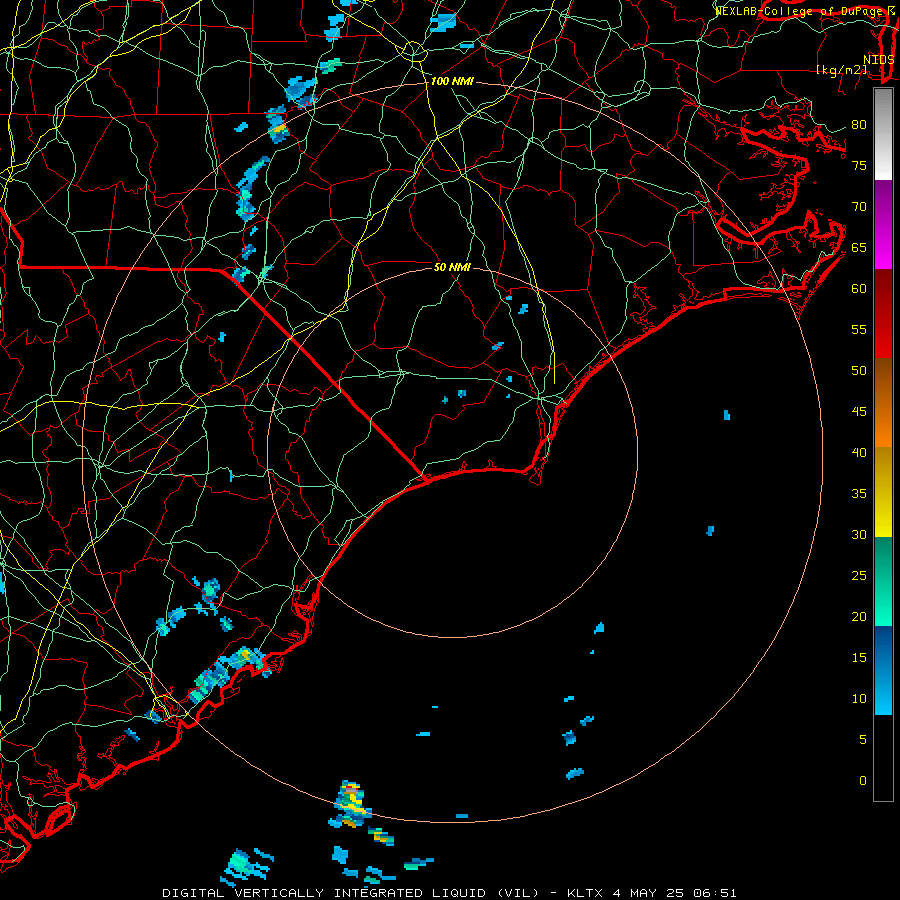
Task: Select the black bottom segment of the color scale
Action: pyautogui.click(x=883, y=758)
